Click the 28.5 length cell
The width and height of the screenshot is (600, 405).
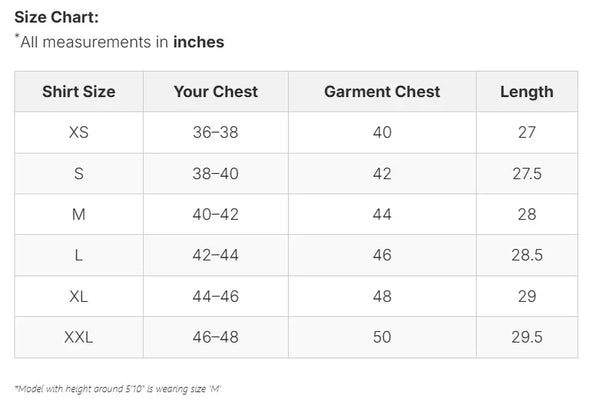click(x=527, y=255)
